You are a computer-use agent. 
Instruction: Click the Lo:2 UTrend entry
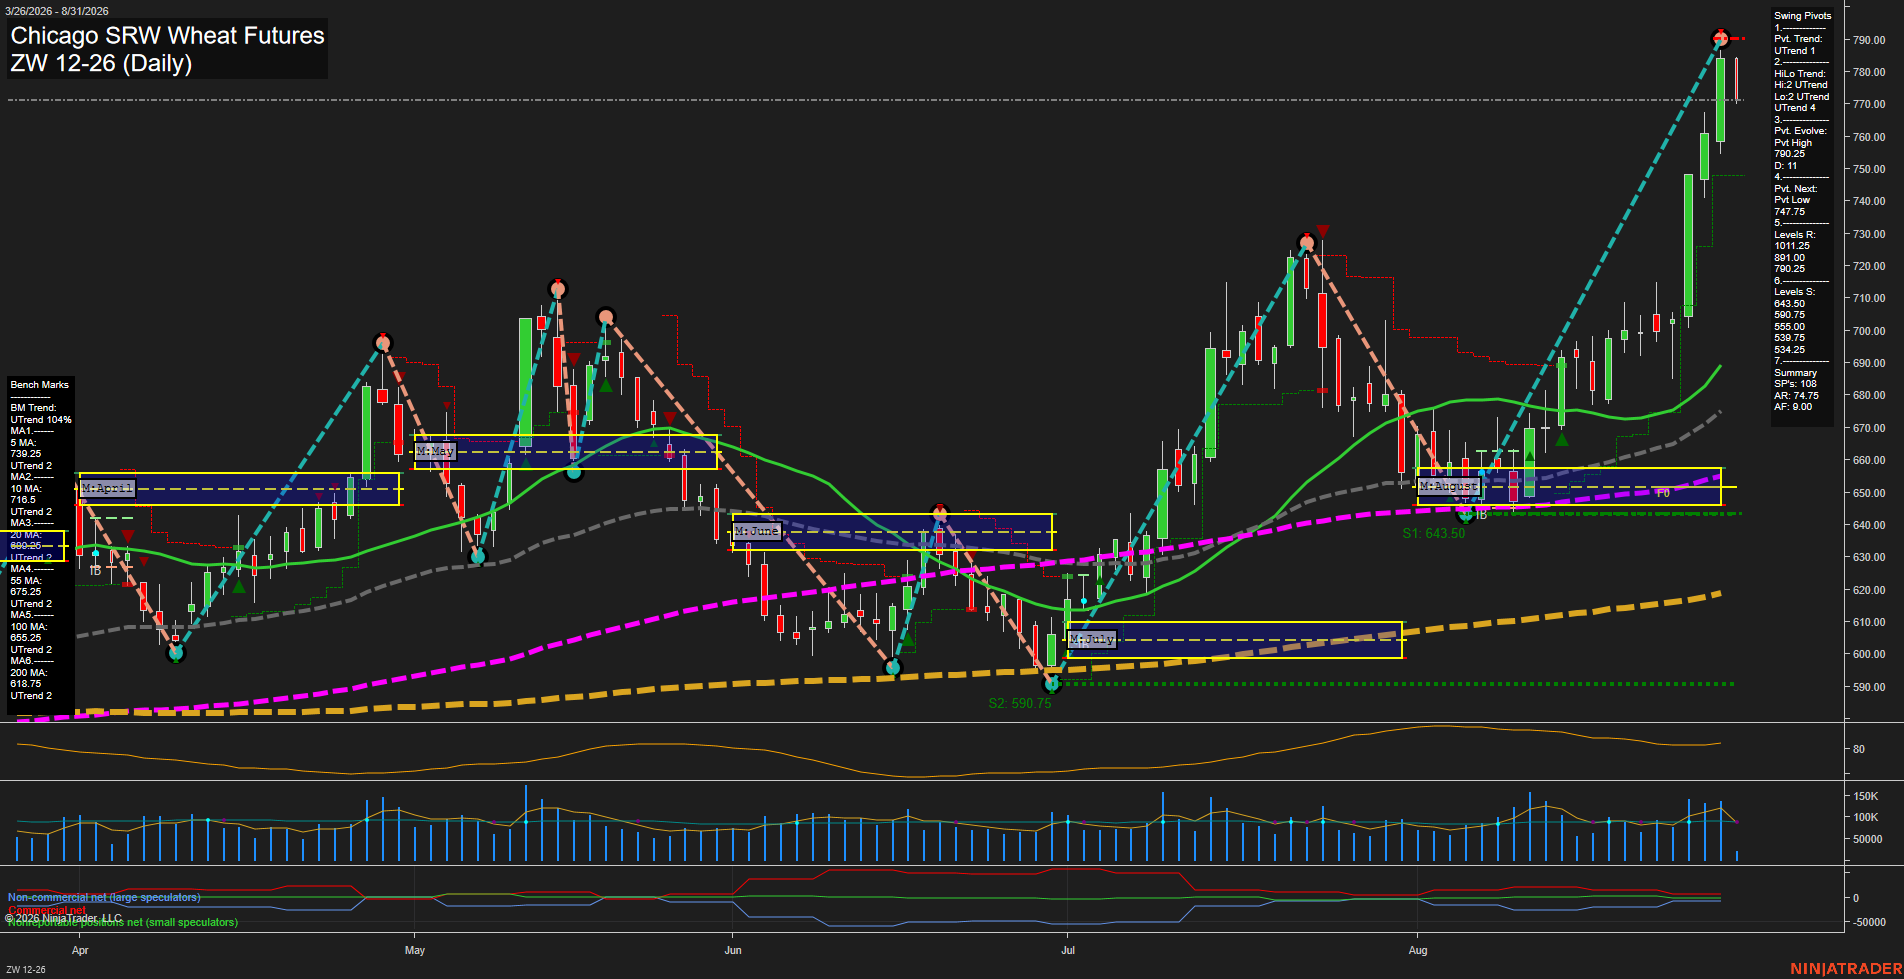pyautogui.click(x=1801, y=97)
